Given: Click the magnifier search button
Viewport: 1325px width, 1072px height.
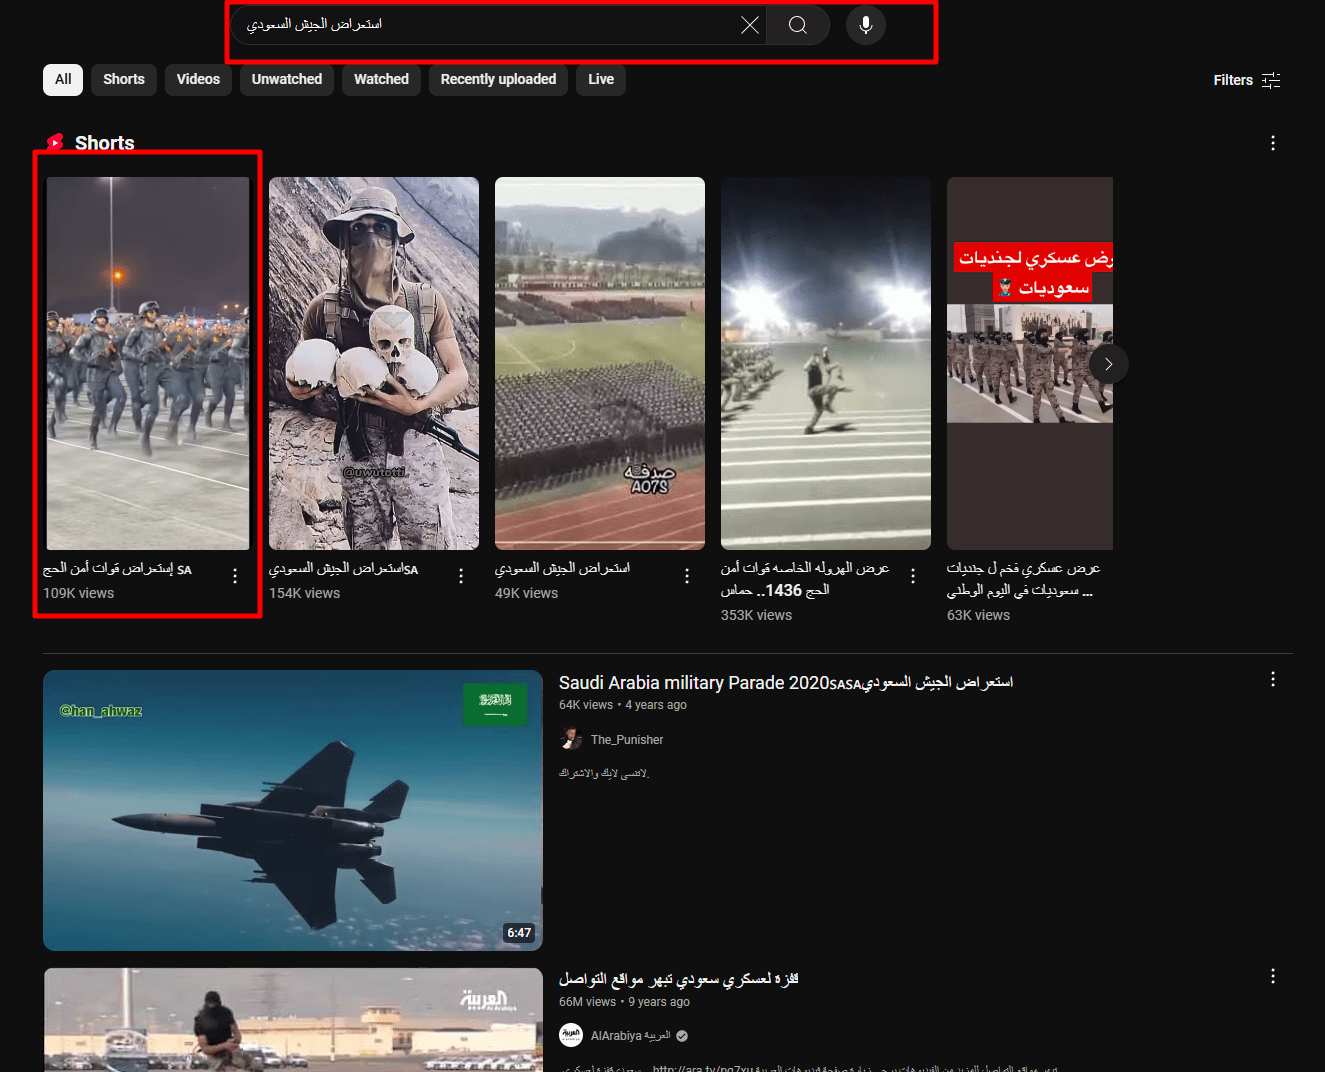Looking at the screenshot, I should pos(798,25).
